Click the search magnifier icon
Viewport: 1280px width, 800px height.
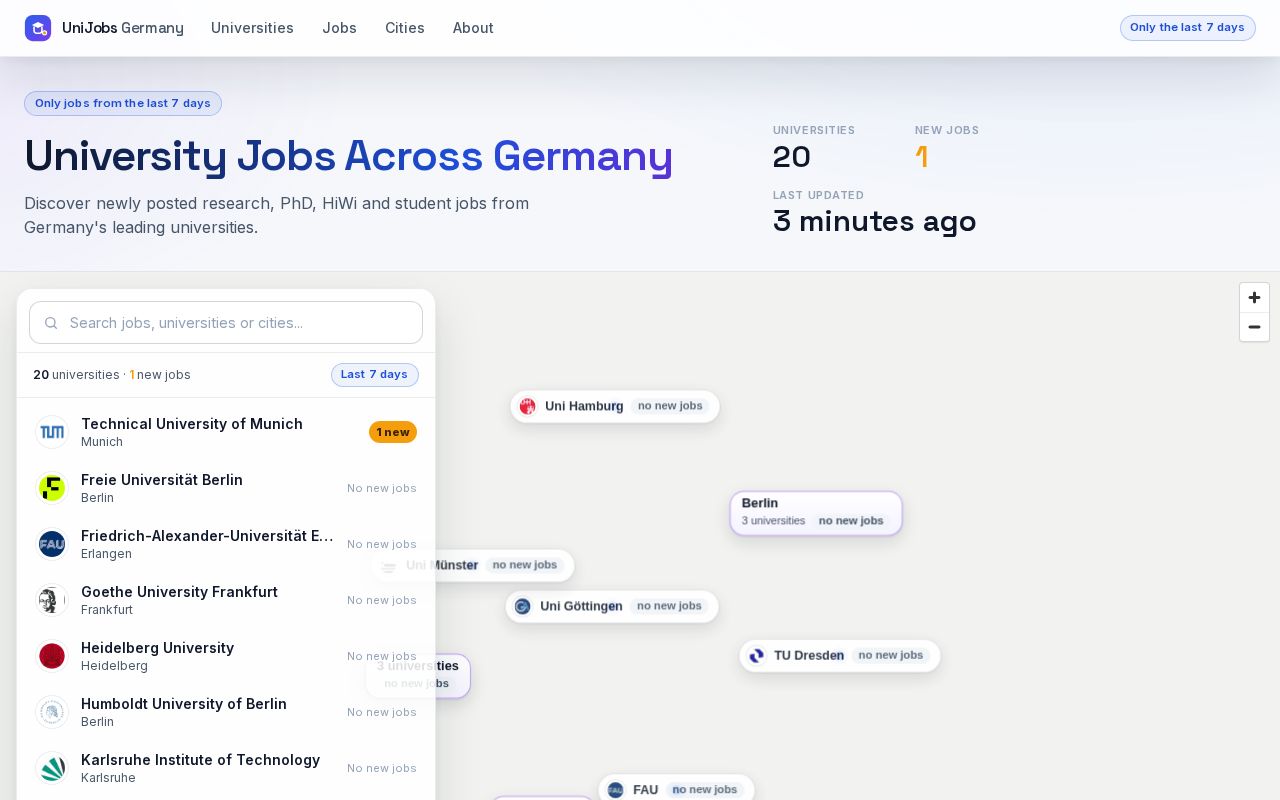(51, 323)
